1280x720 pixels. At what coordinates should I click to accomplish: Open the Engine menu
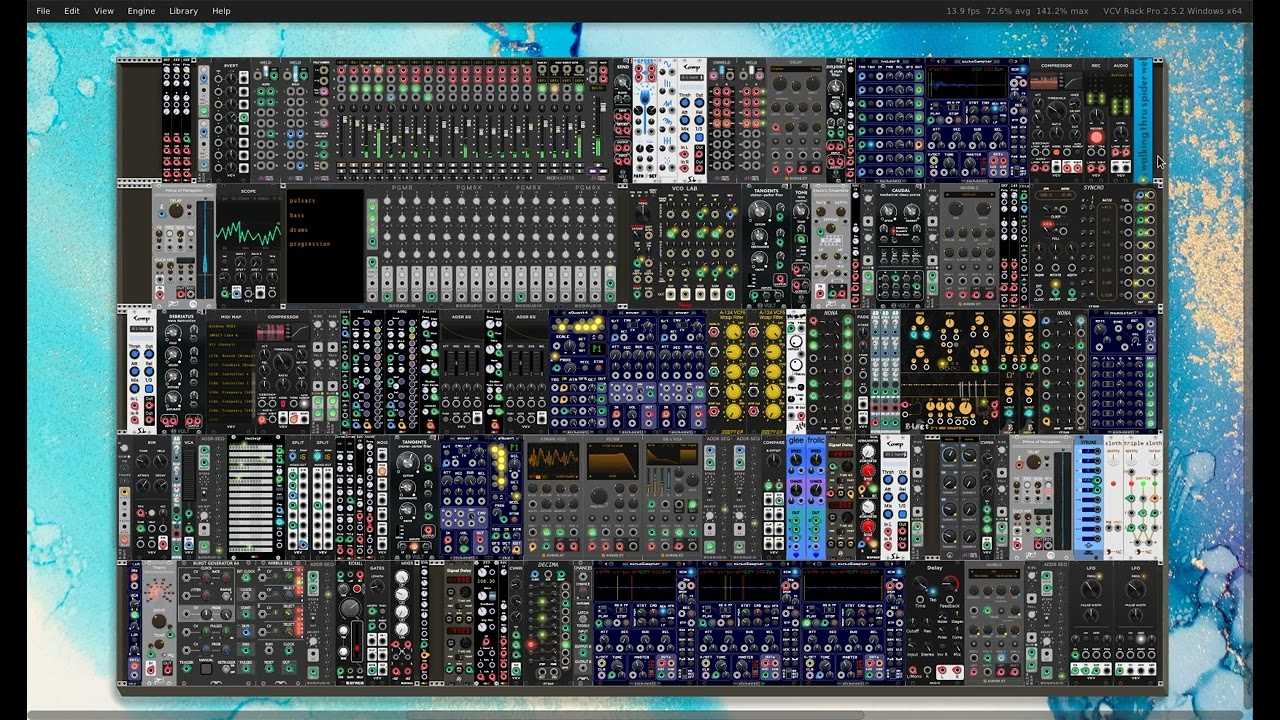[141, 11]
